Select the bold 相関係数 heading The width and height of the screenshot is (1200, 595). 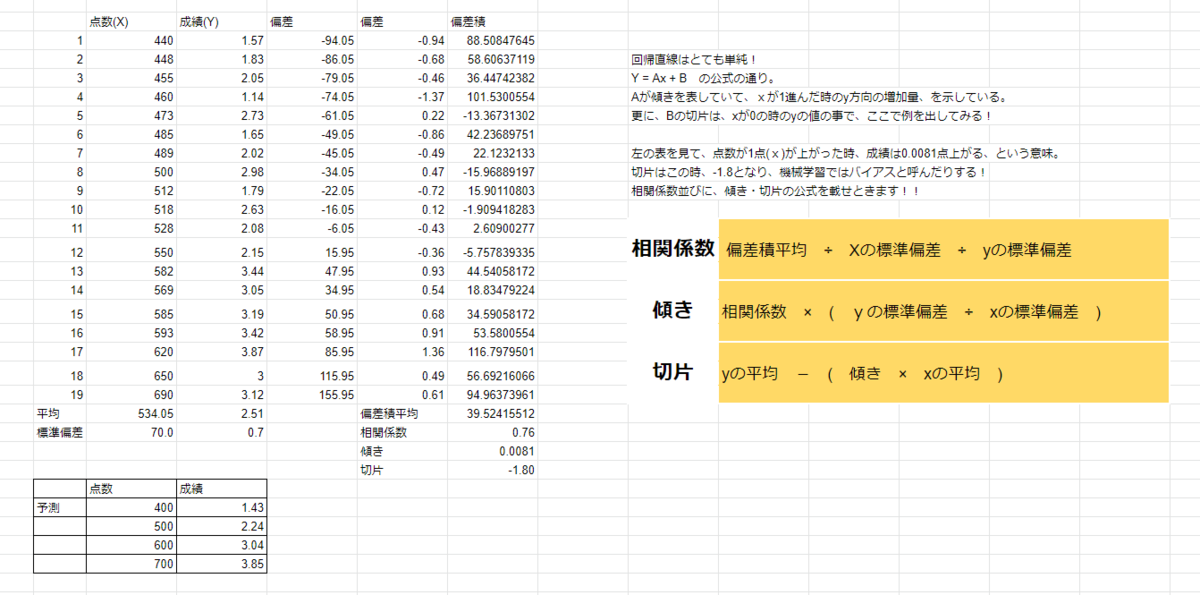672,249
